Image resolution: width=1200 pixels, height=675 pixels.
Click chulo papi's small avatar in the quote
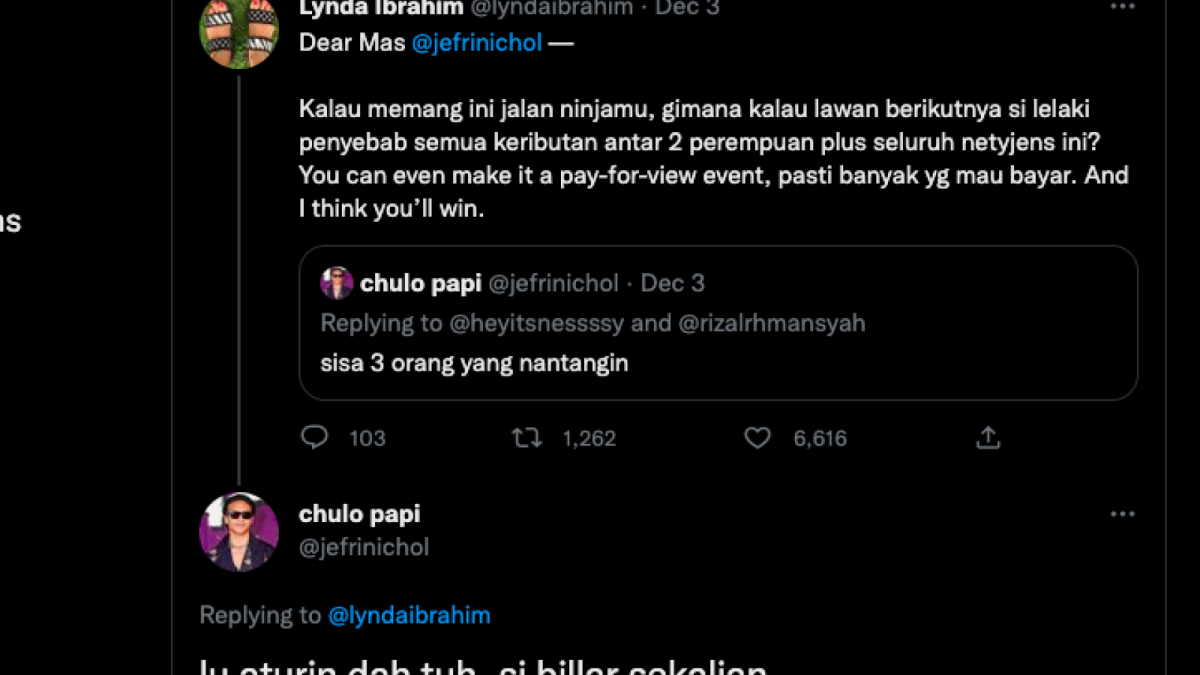337,283
